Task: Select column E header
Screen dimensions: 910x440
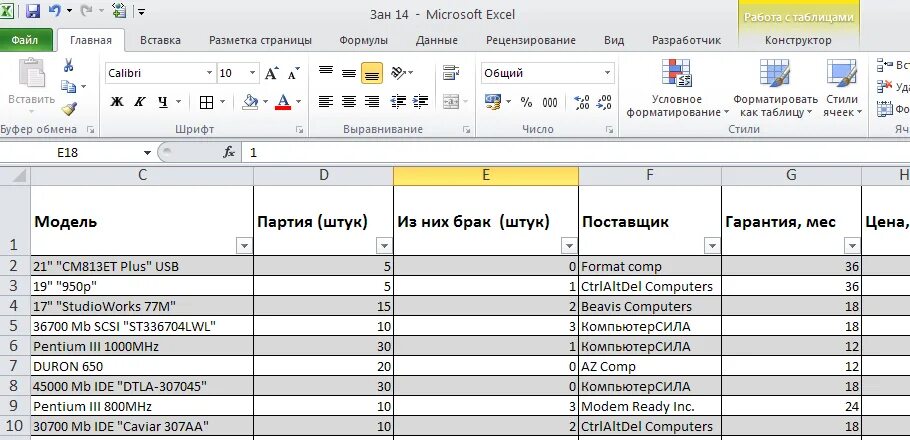Action: point(486,175)
